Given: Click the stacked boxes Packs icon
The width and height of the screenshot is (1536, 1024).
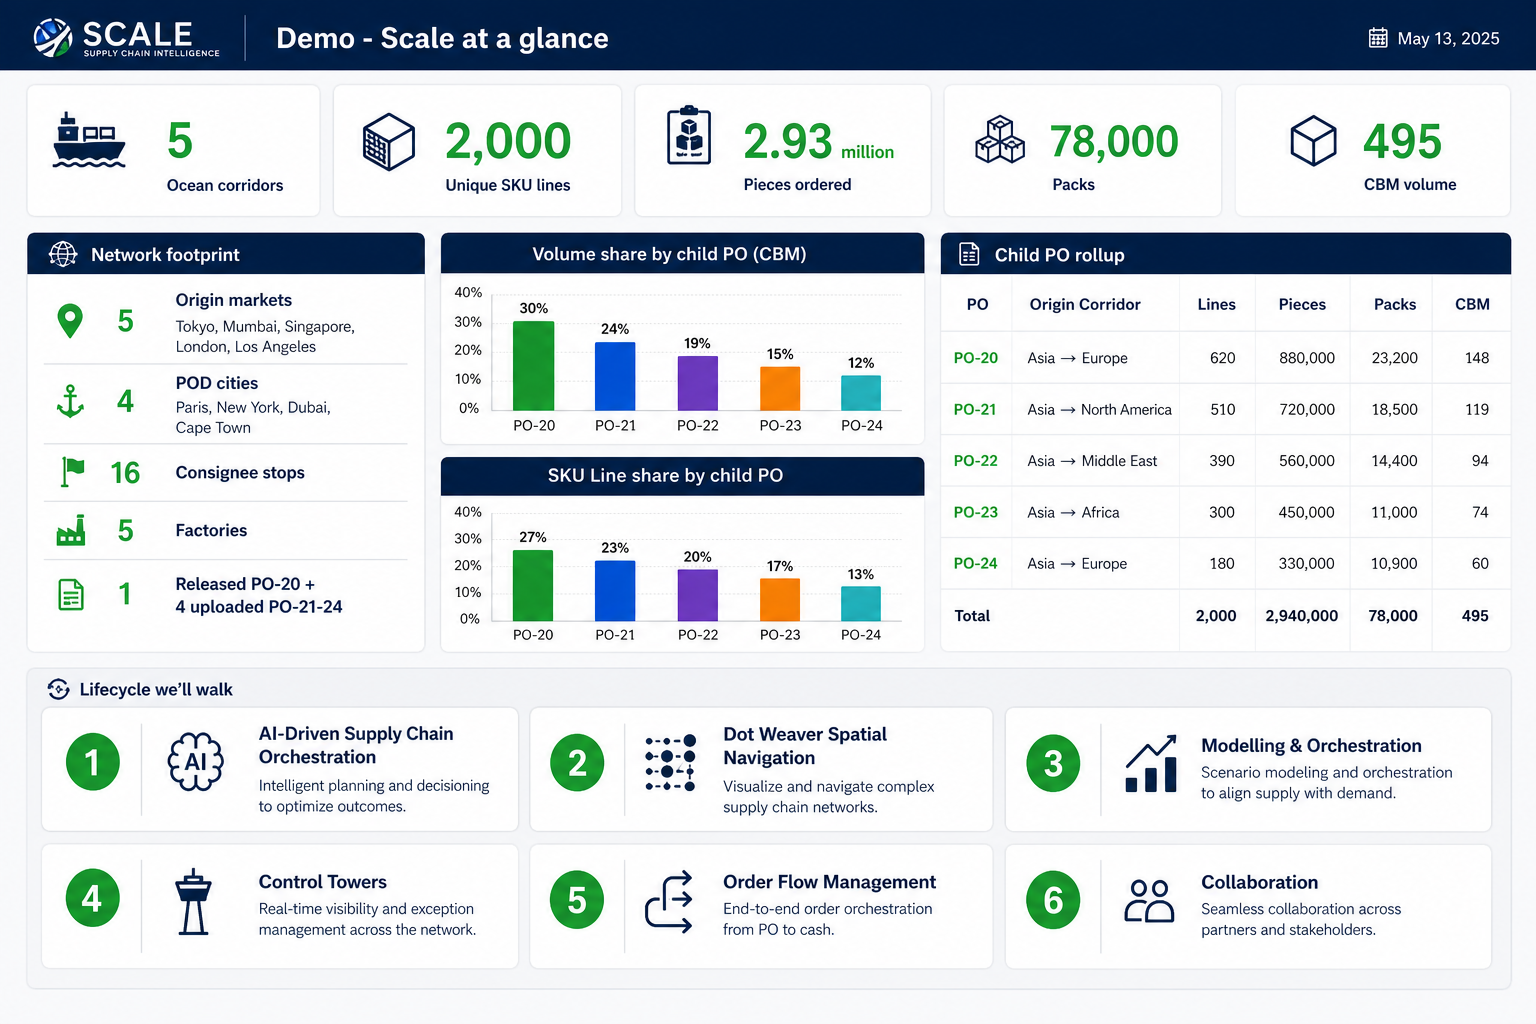Looking at the screenshot, I should (1000, 139).
